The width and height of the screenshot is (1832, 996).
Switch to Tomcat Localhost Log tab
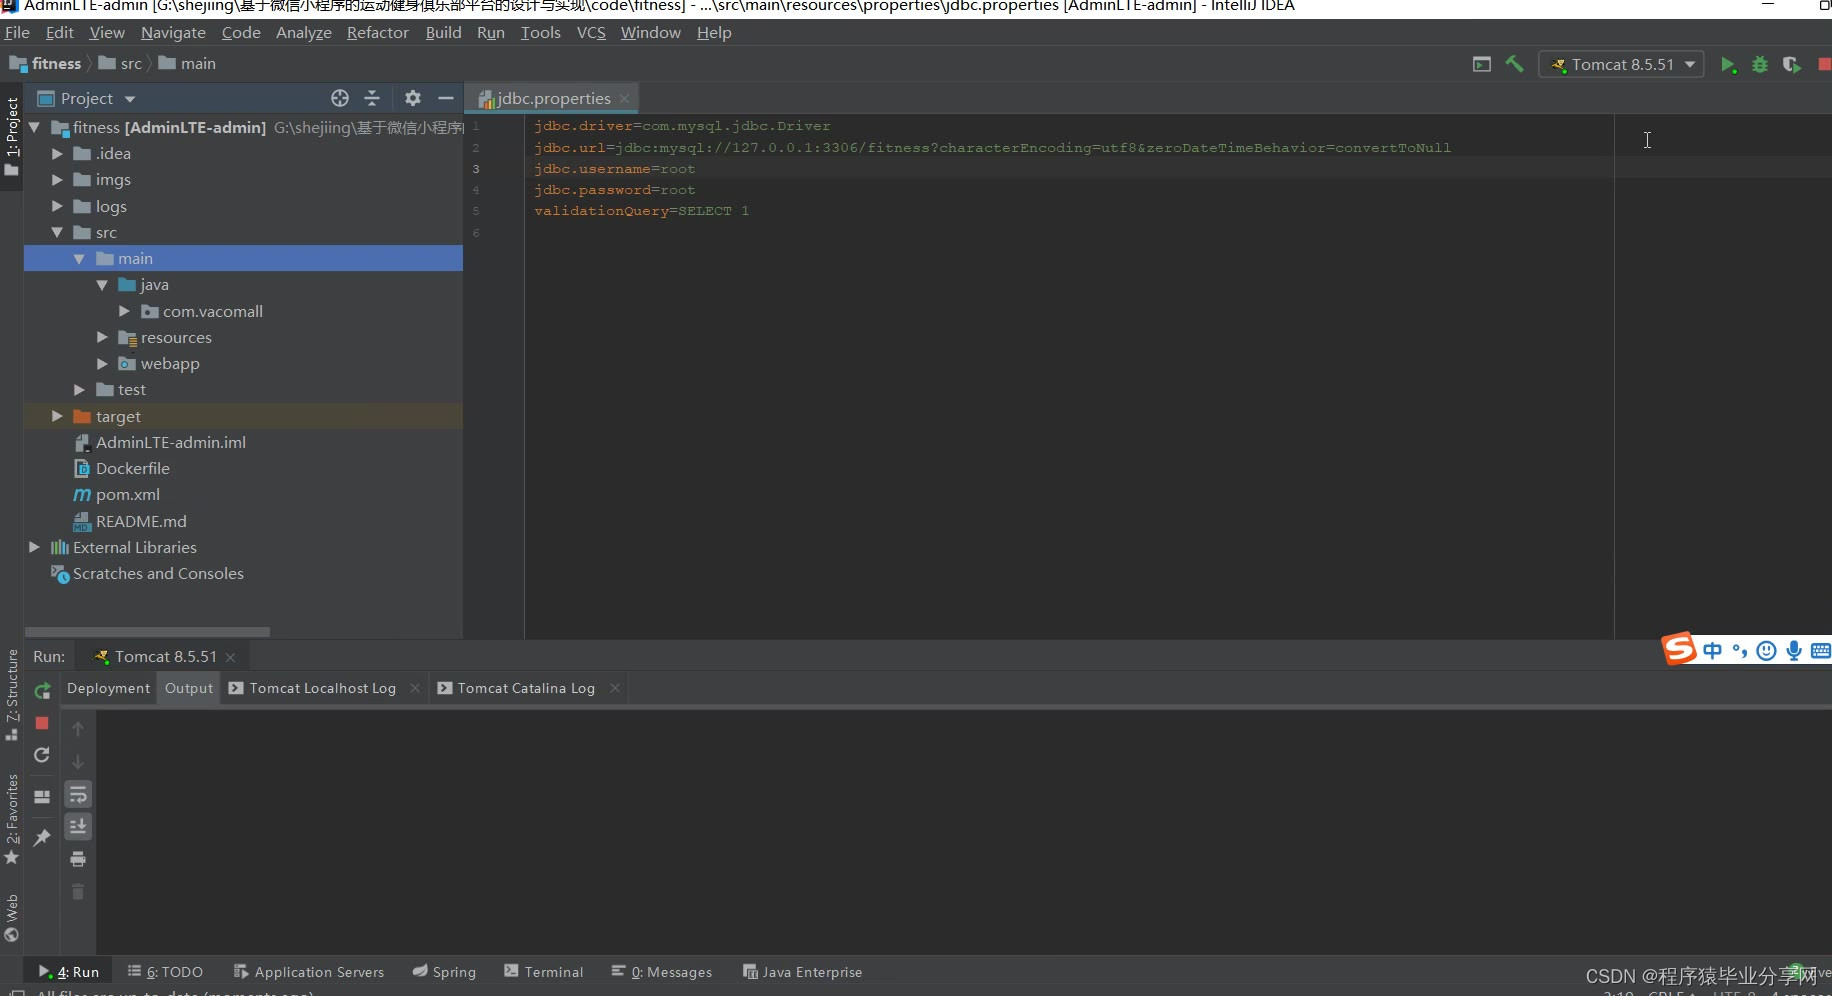tap(322, 688)
